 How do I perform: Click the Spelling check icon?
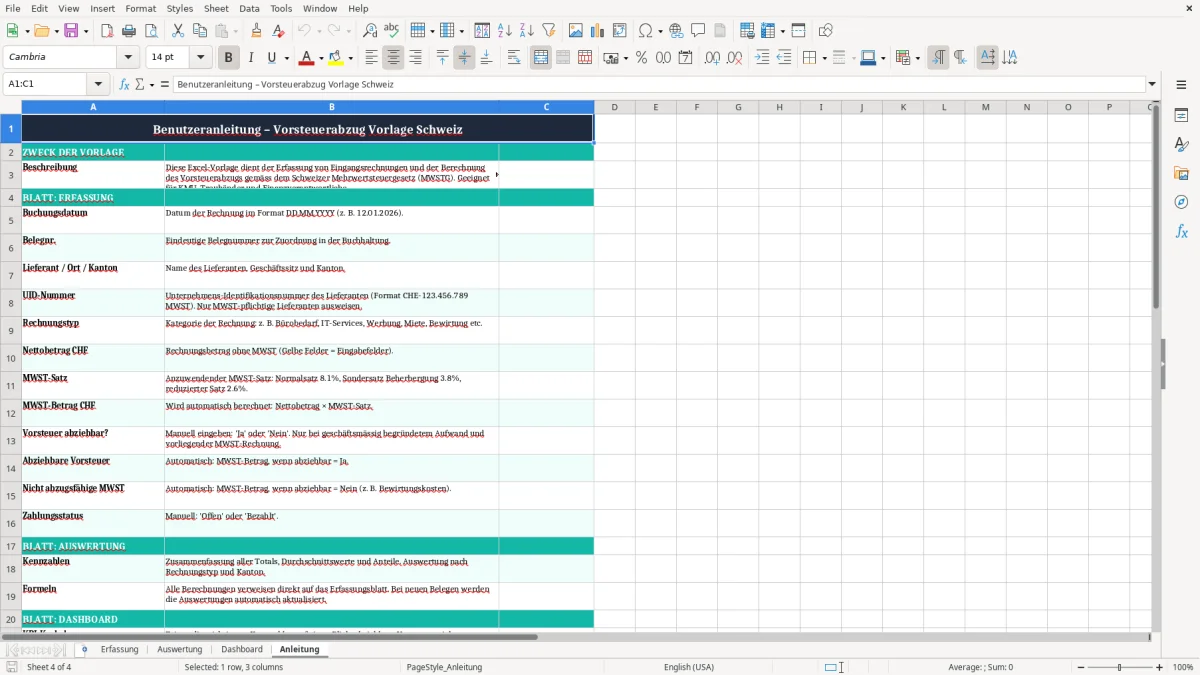tap(392, 30)
